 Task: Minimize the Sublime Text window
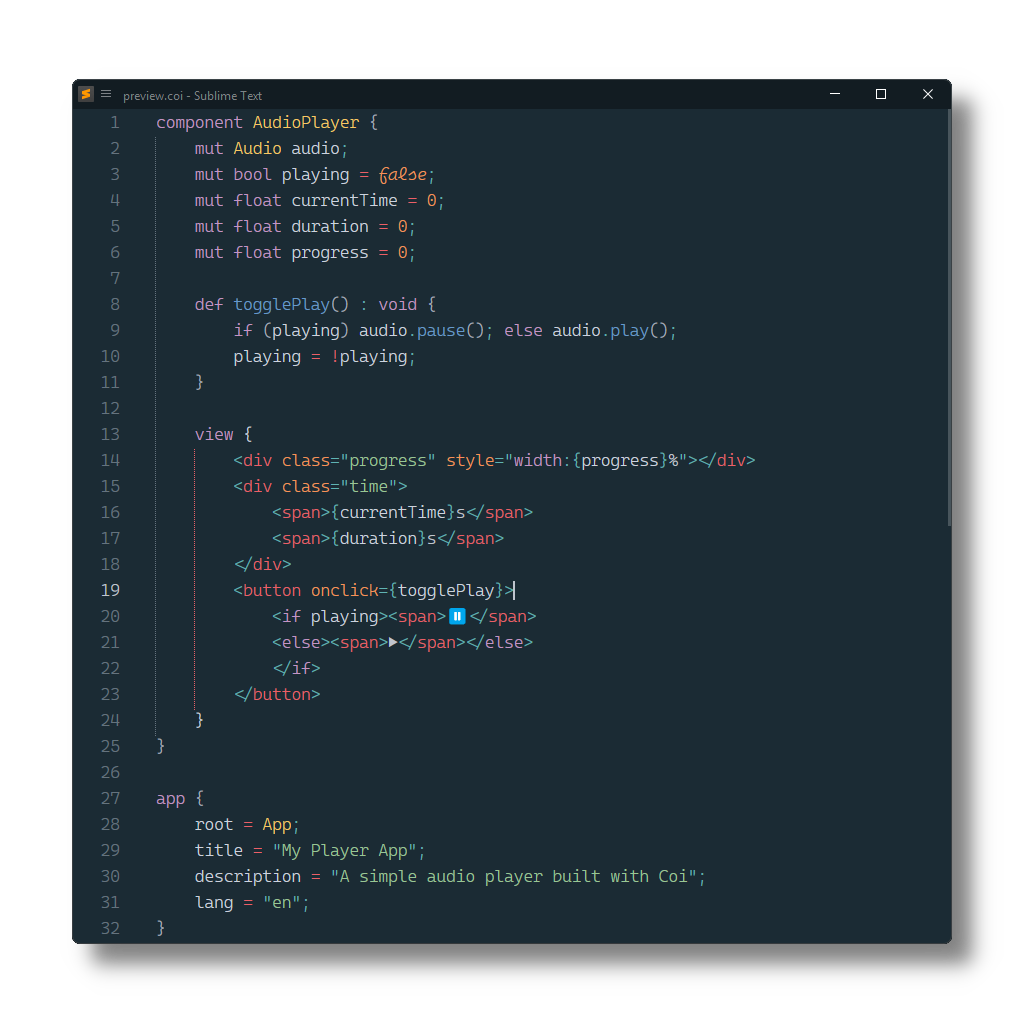pyautogui.click(x=835, y=94)
